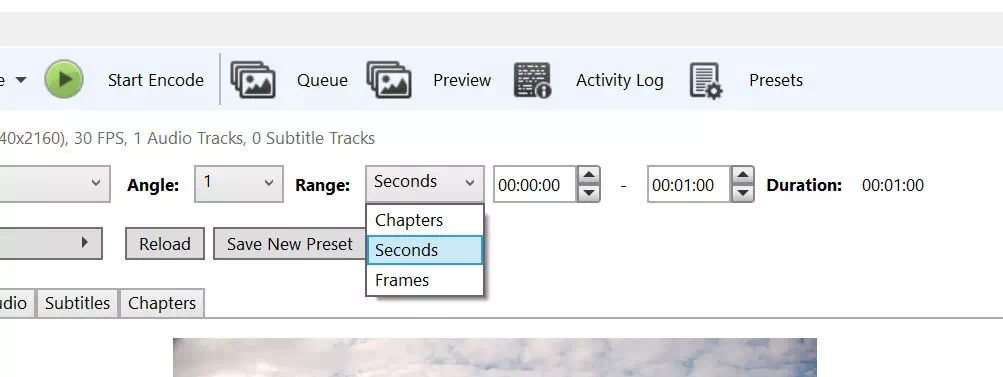Click the start time field 00:00:00

click(535, 184)
